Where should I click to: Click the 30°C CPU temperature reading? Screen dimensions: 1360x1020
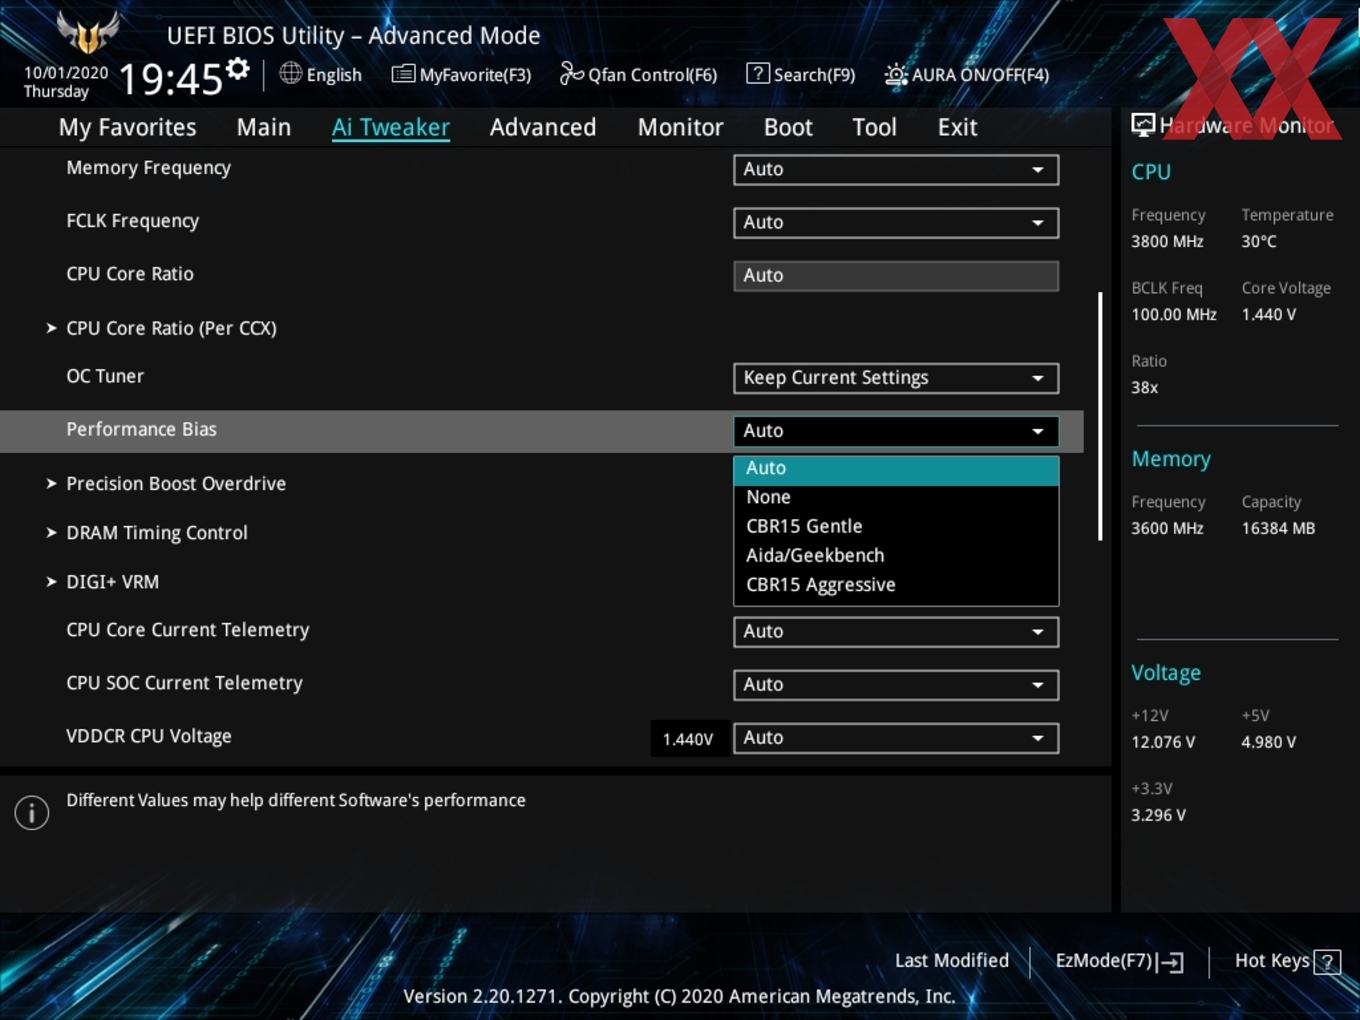point(1259,241)
